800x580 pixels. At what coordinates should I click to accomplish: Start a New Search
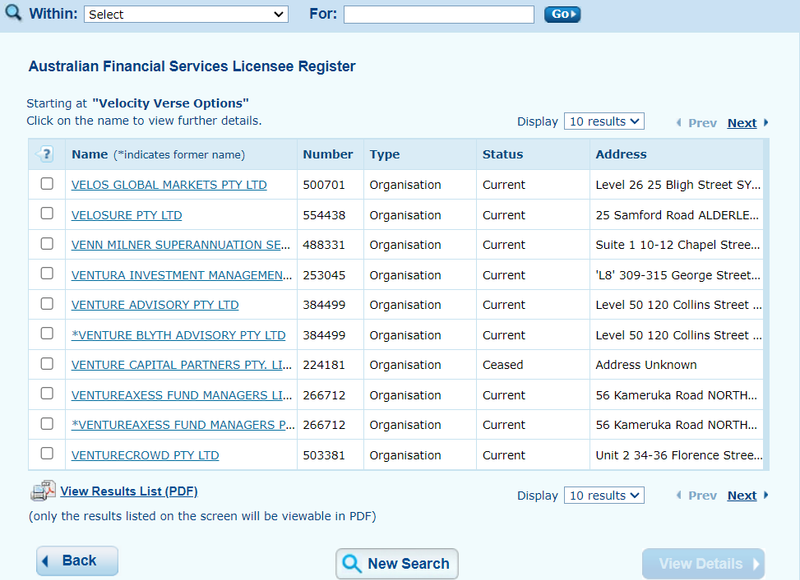pyautogui.click(x=397, y=564)
